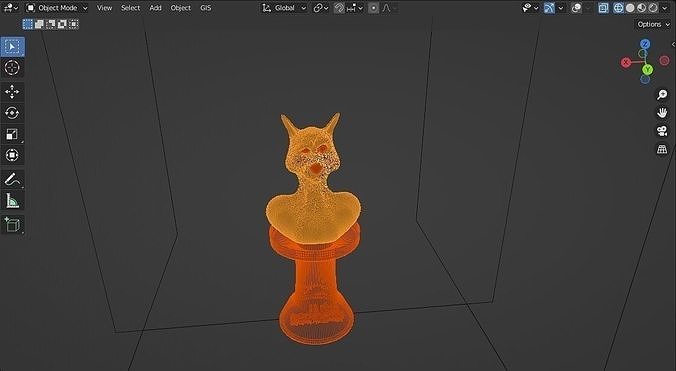Select the Move tool
Viewport: 676px width, 371px height.
(12, 92)
